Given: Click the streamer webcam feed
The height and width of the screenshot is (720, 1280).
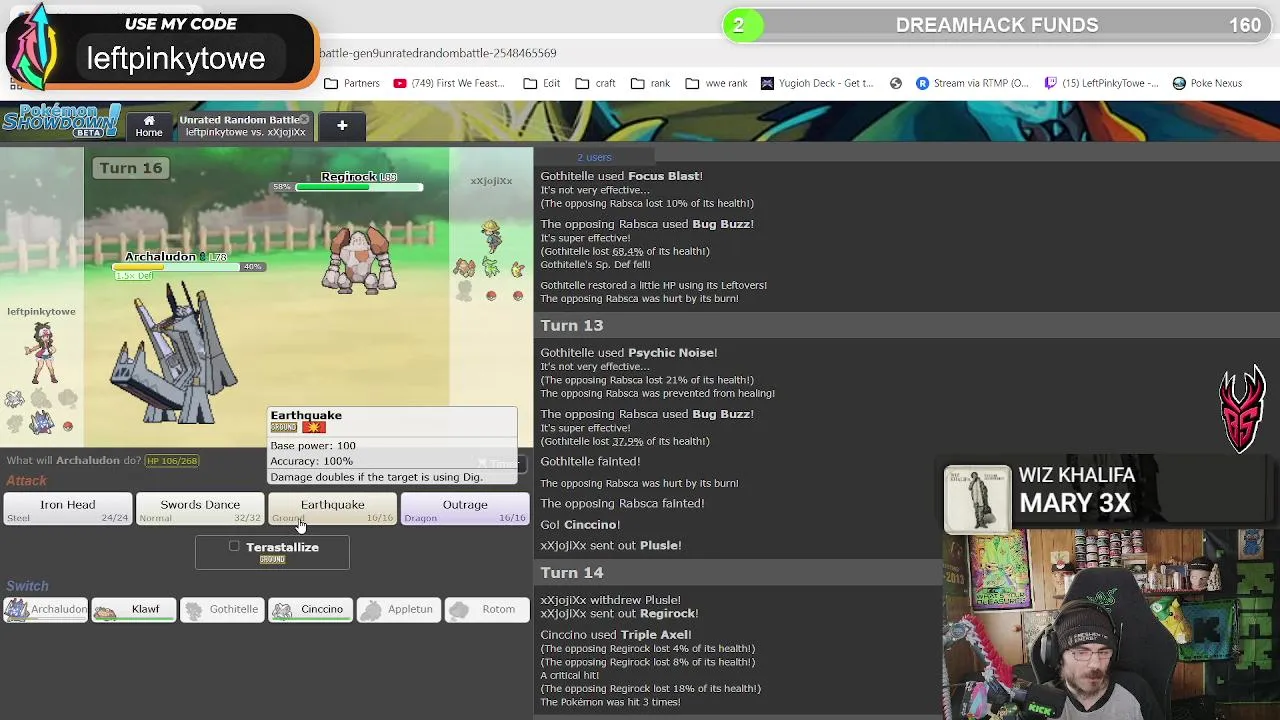Looking at the screenshot, I should click(x=1111, y=625).
